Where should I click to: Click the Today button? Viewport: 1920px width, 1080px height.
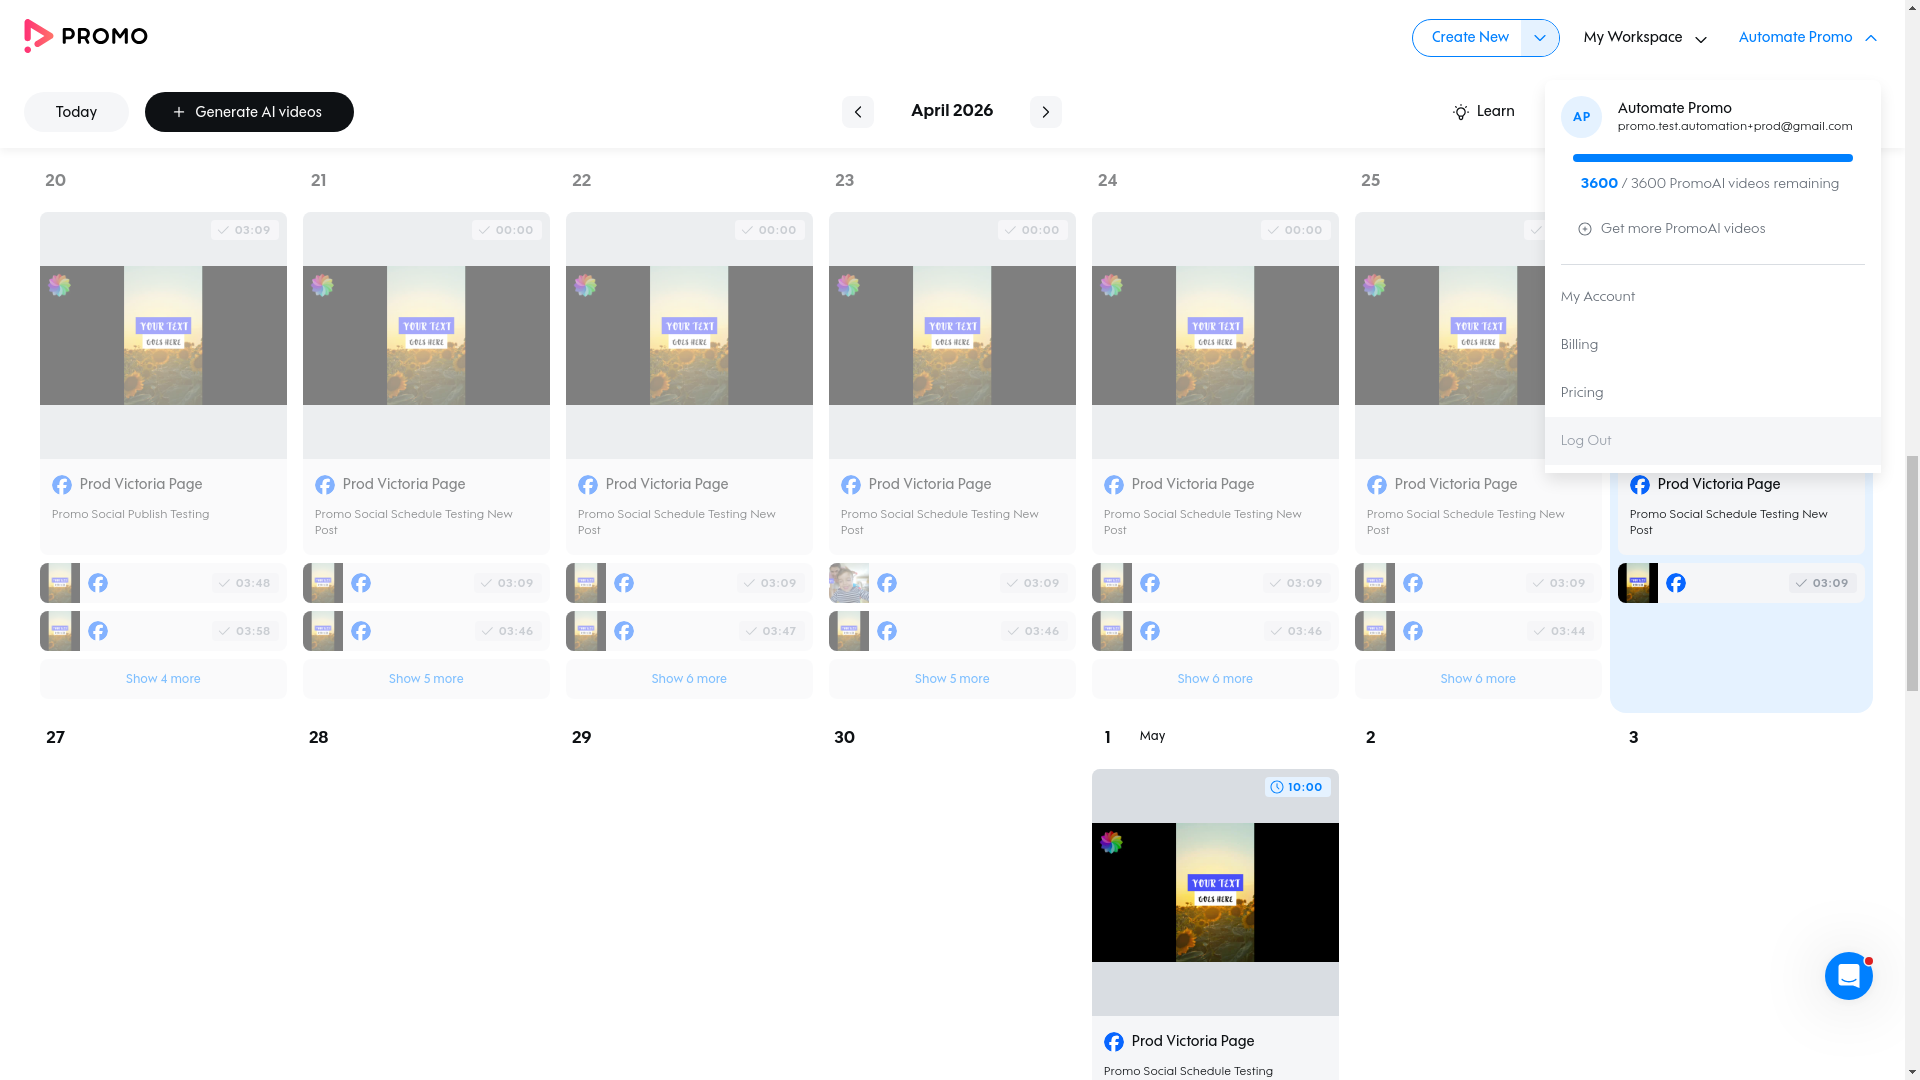(x=76, y=112)
